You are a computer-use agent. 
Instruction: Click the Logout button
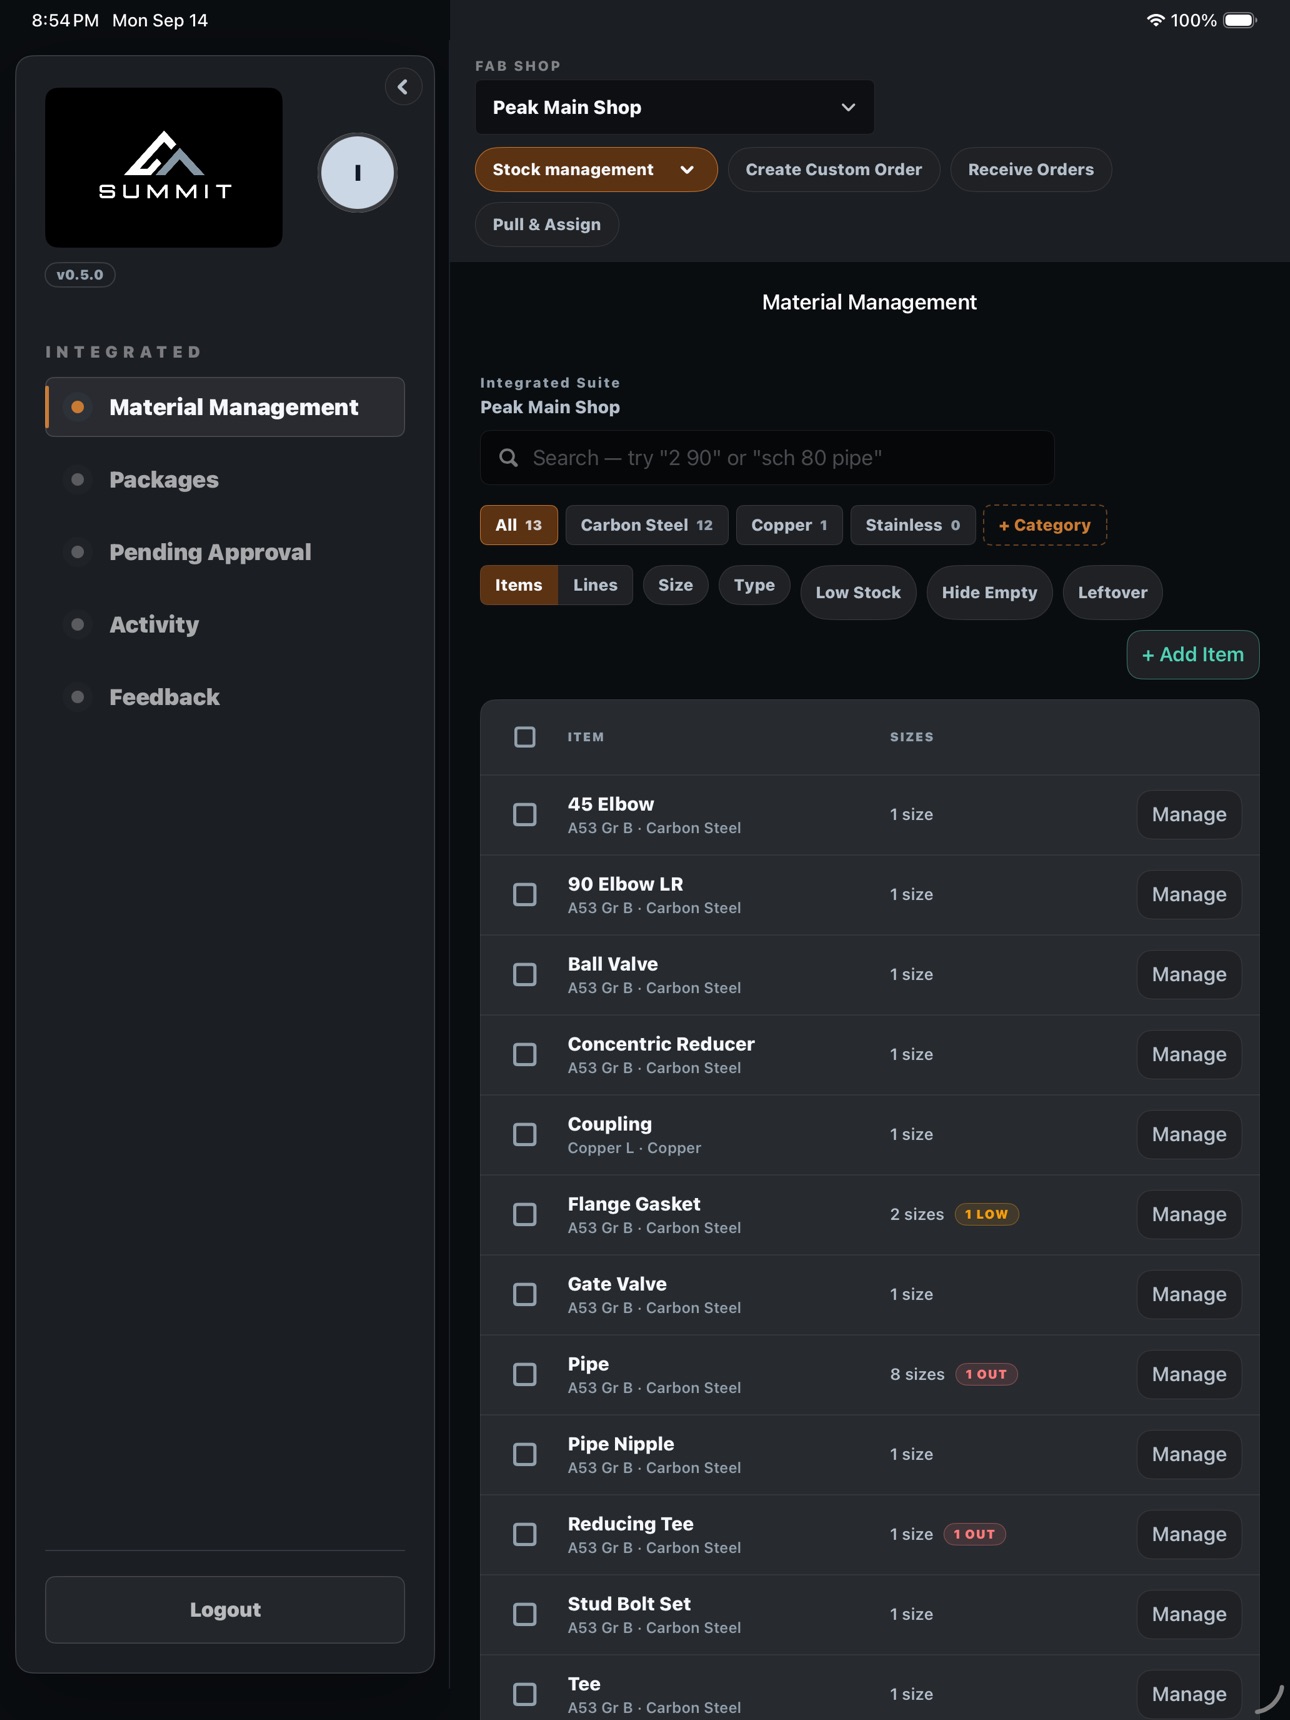[x=225, y=1610]
